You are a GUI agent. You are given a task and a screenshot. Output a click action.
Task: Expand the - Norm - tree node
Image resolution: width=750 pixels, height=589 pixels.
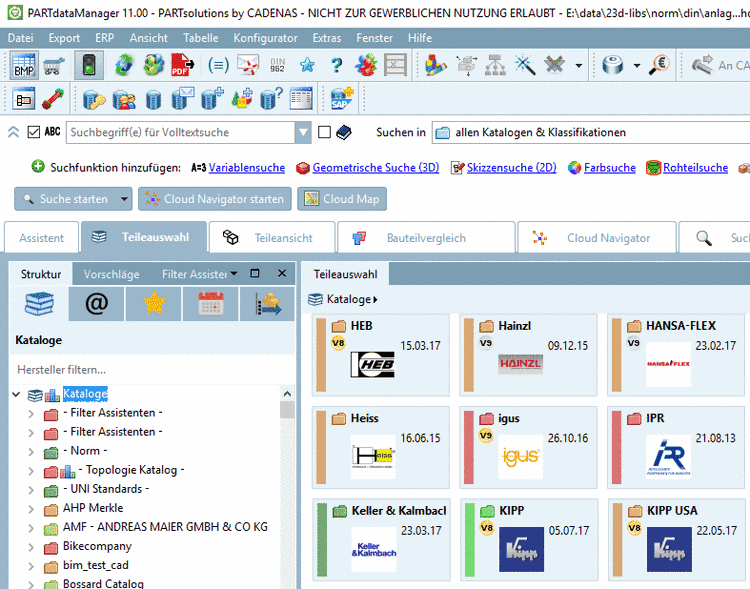coord(31,452)
